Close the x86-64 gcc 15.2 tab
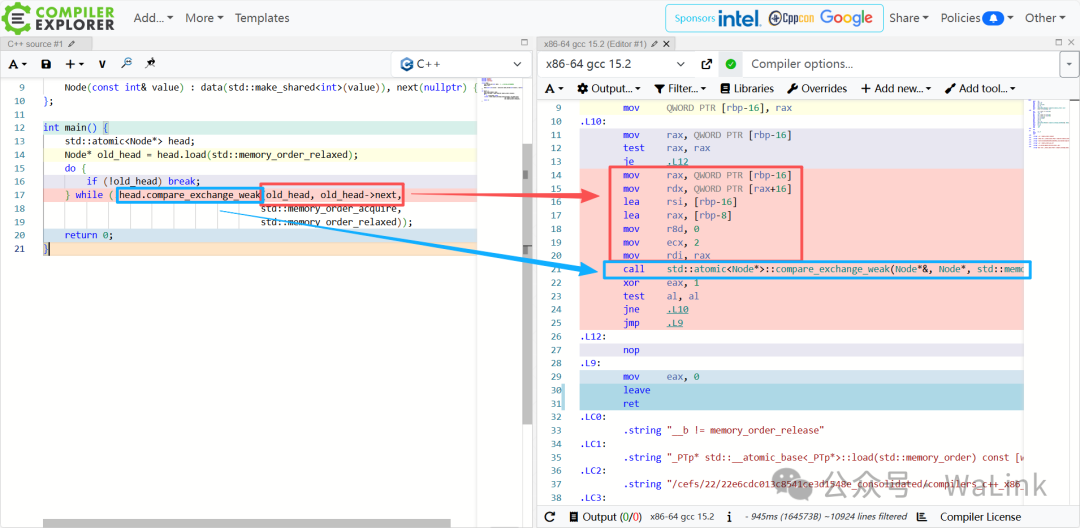Viewport: 1080px width, 528px height. point(666,44)
